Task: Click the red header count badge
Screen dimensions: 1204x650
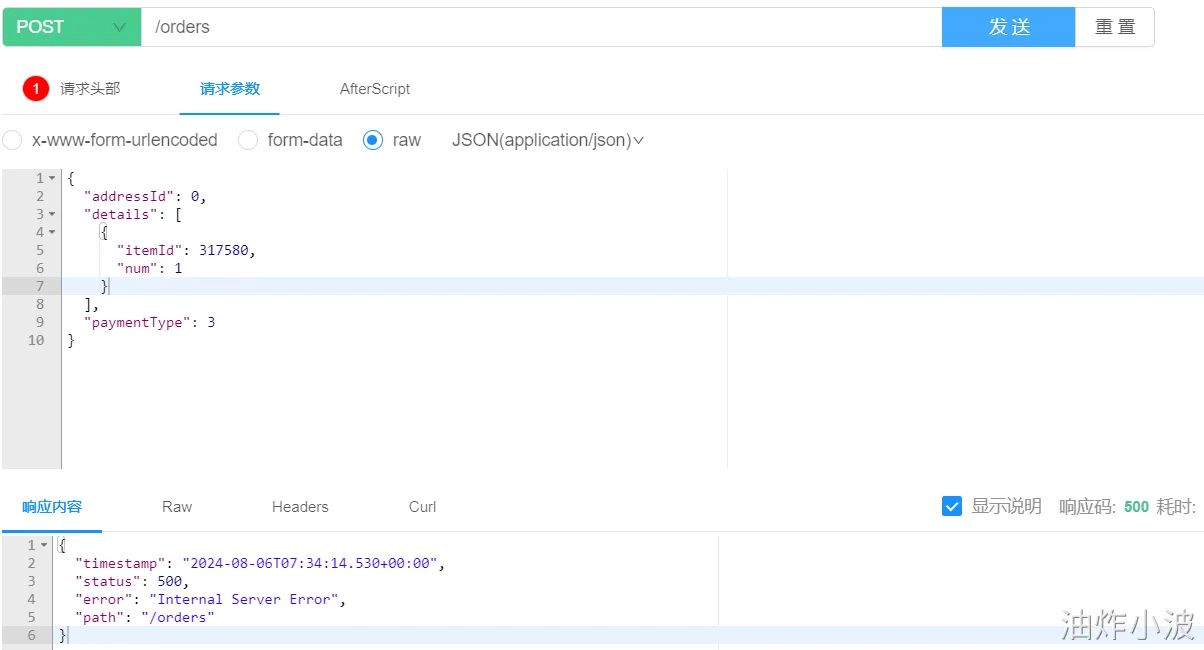Action: (x=36, y=89)
